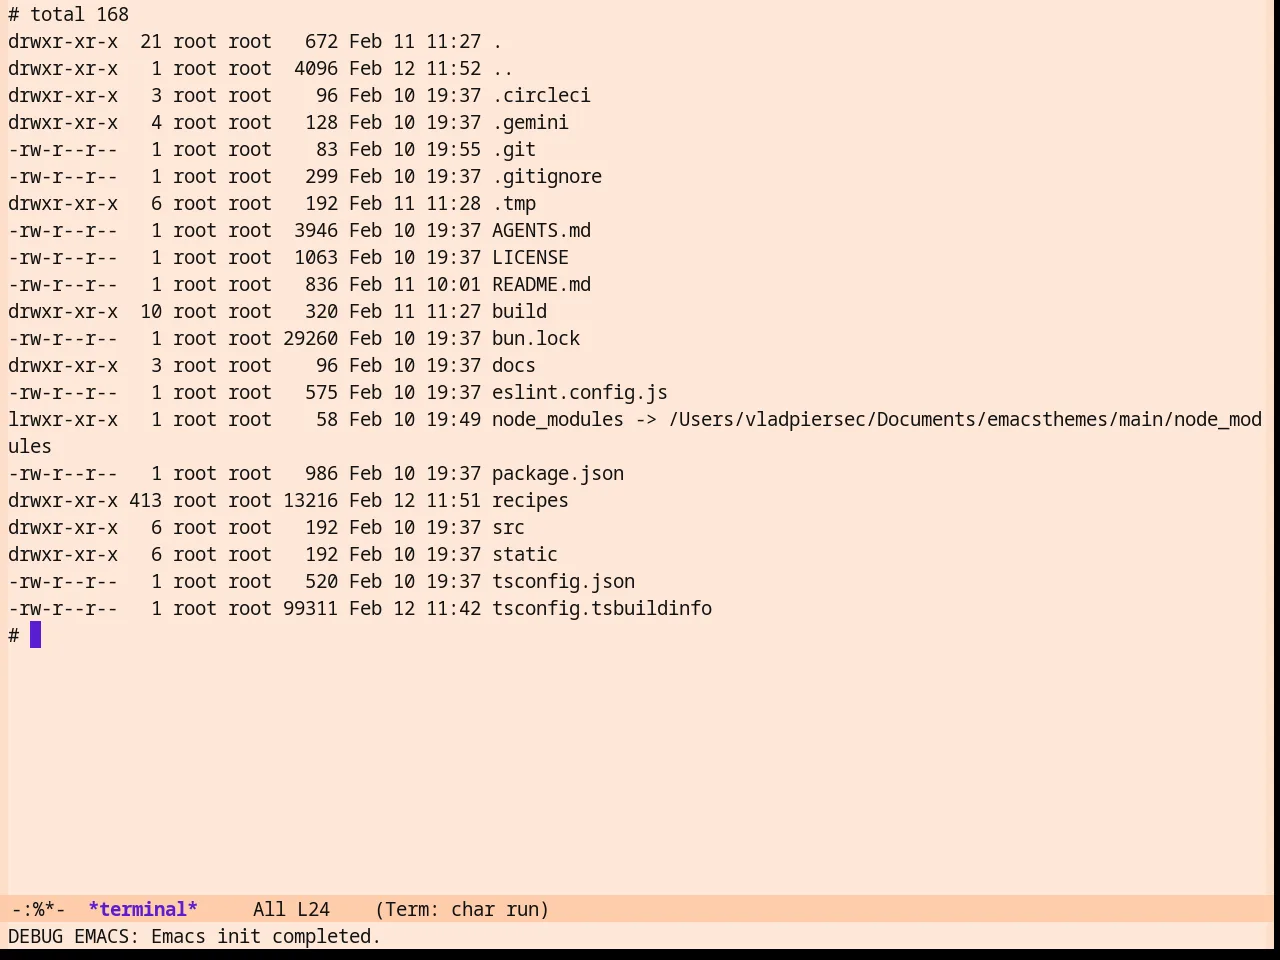This screenshot has width=1280, height=960.
Task: Click the 'All' position indicator in mode line
Action: coord(269,910)
